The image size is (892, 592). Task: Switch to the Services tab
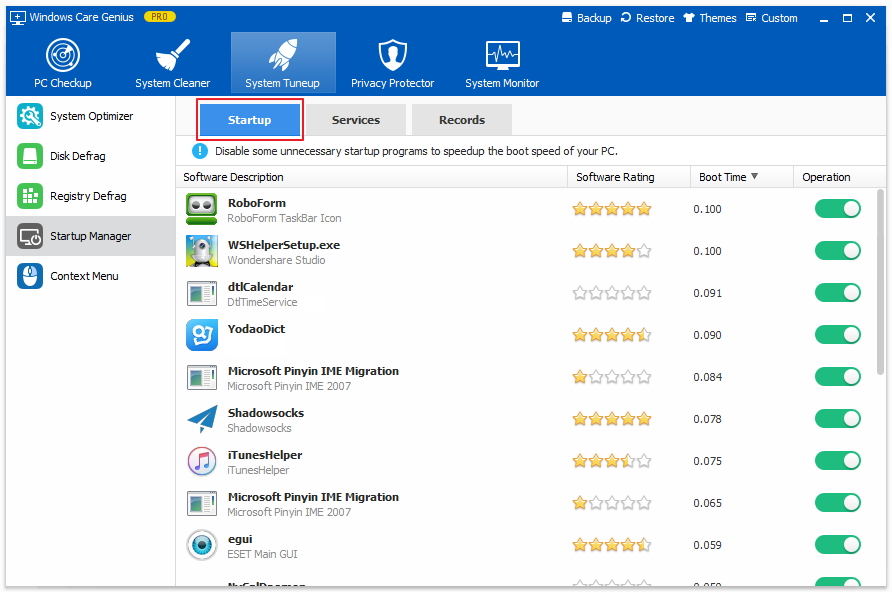click(356, 119)
